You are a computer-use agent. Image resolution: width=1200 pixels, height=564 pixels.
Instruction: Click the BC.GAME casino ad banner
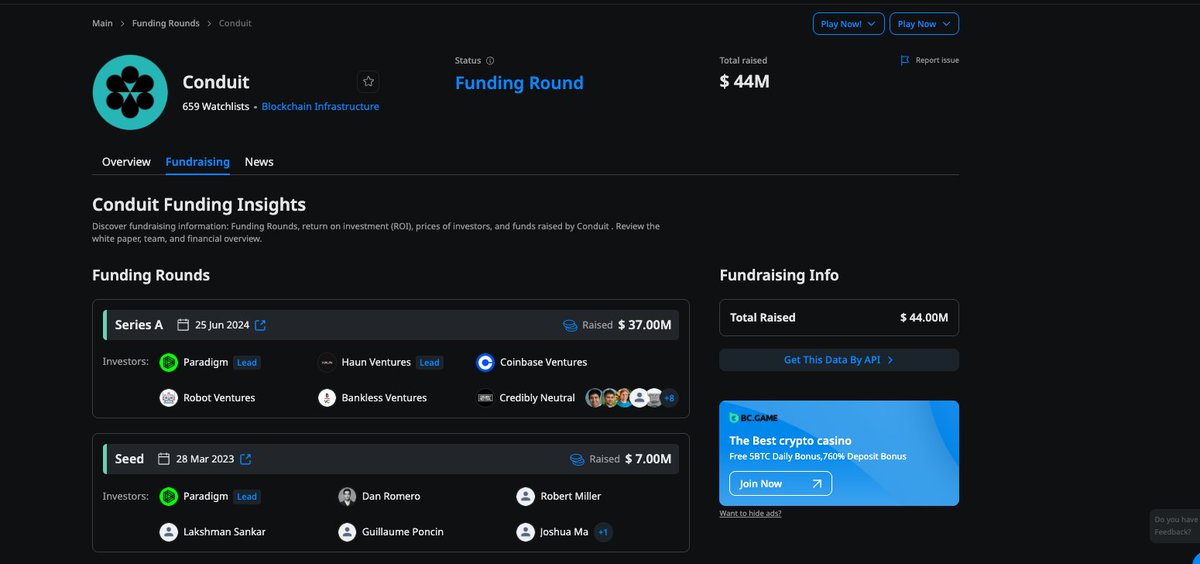tap(839, 453)
